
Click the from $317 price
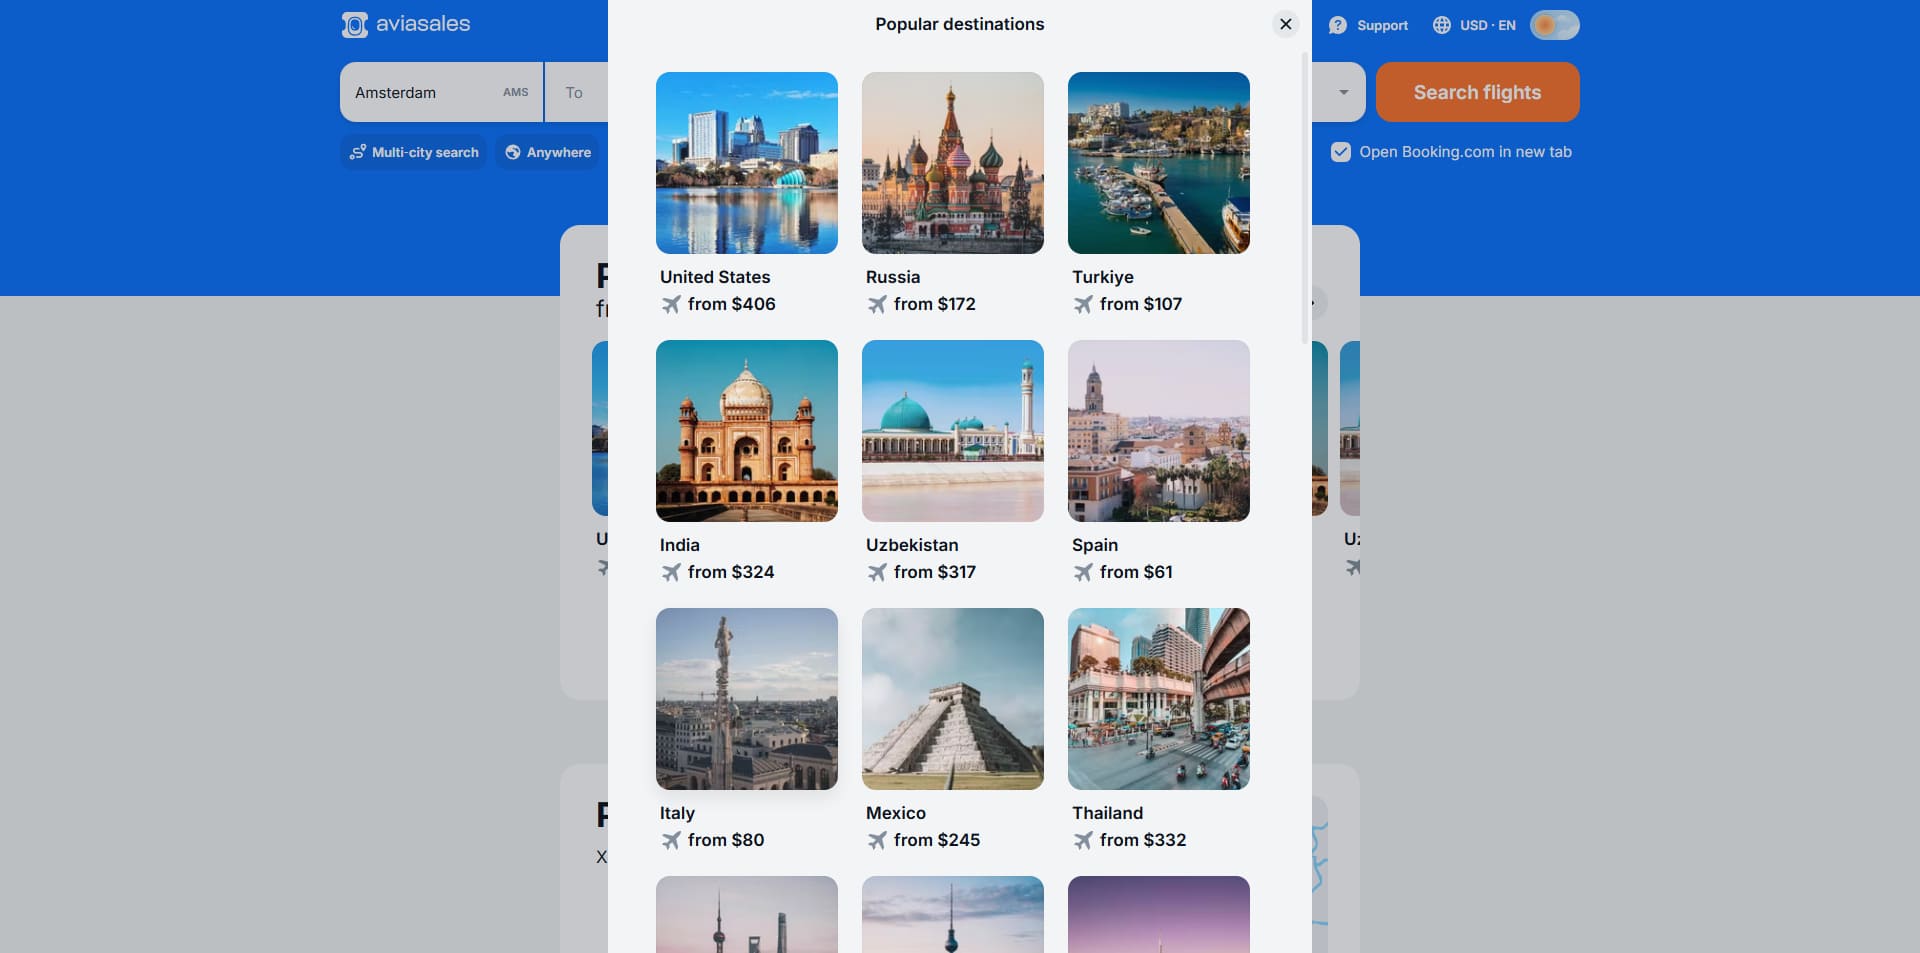pyautogui.click(x=935, y=572)
